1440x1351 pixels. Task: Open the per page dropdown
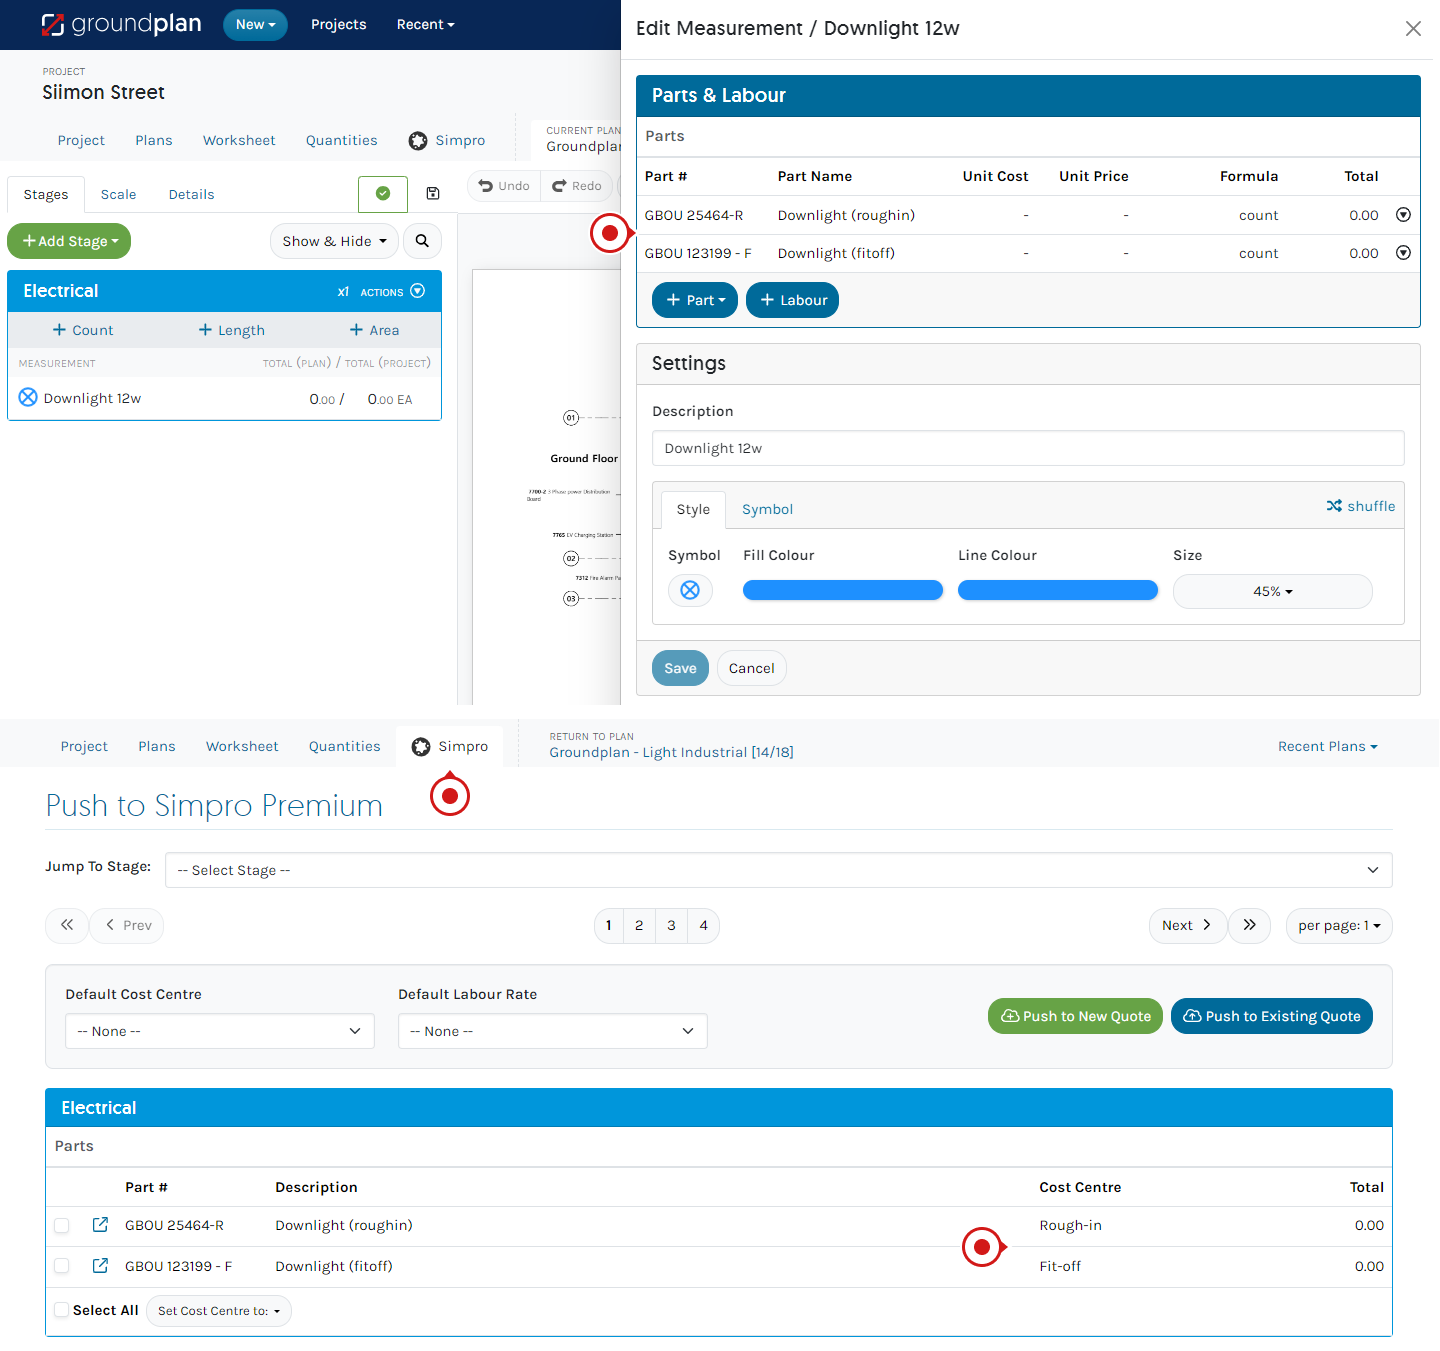click(1339, 925)
